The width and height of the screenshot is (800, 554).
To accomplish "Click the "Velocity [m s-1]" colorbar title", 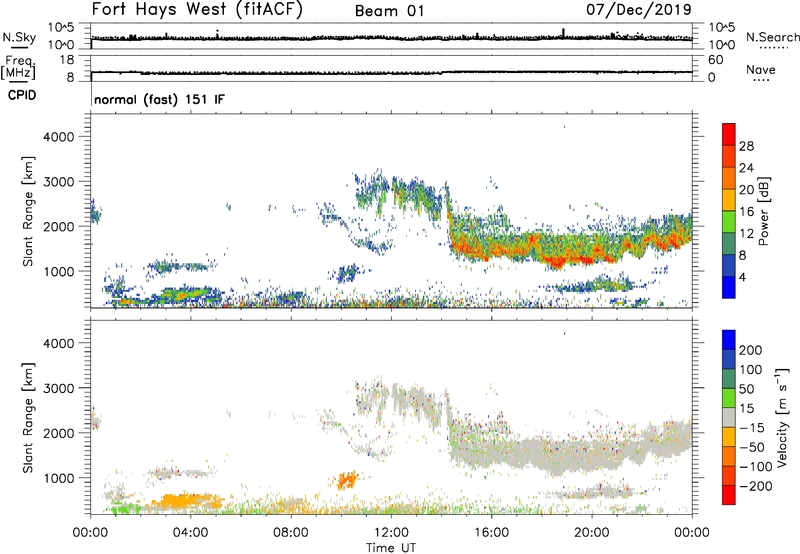I will tap(782, 417).
